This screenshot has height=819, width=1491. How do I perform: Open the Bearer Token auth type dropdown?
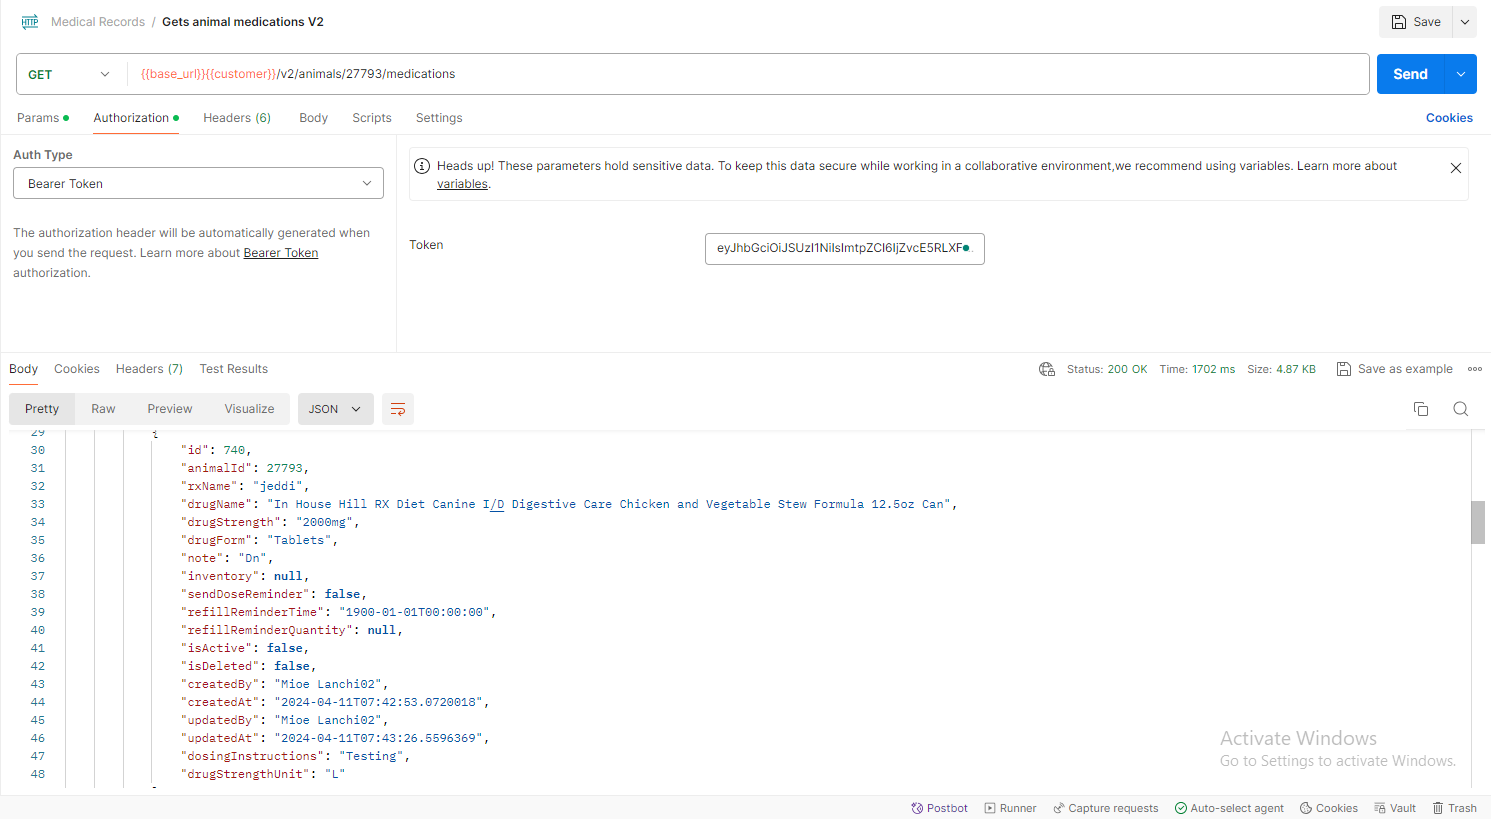(198, 184)
